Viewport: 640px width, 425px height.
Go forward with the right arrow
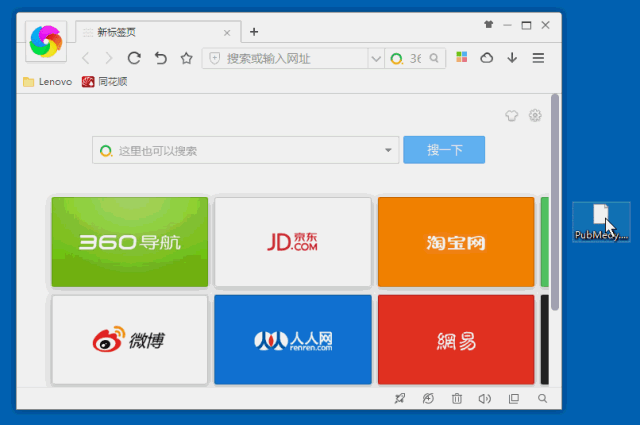109,58
